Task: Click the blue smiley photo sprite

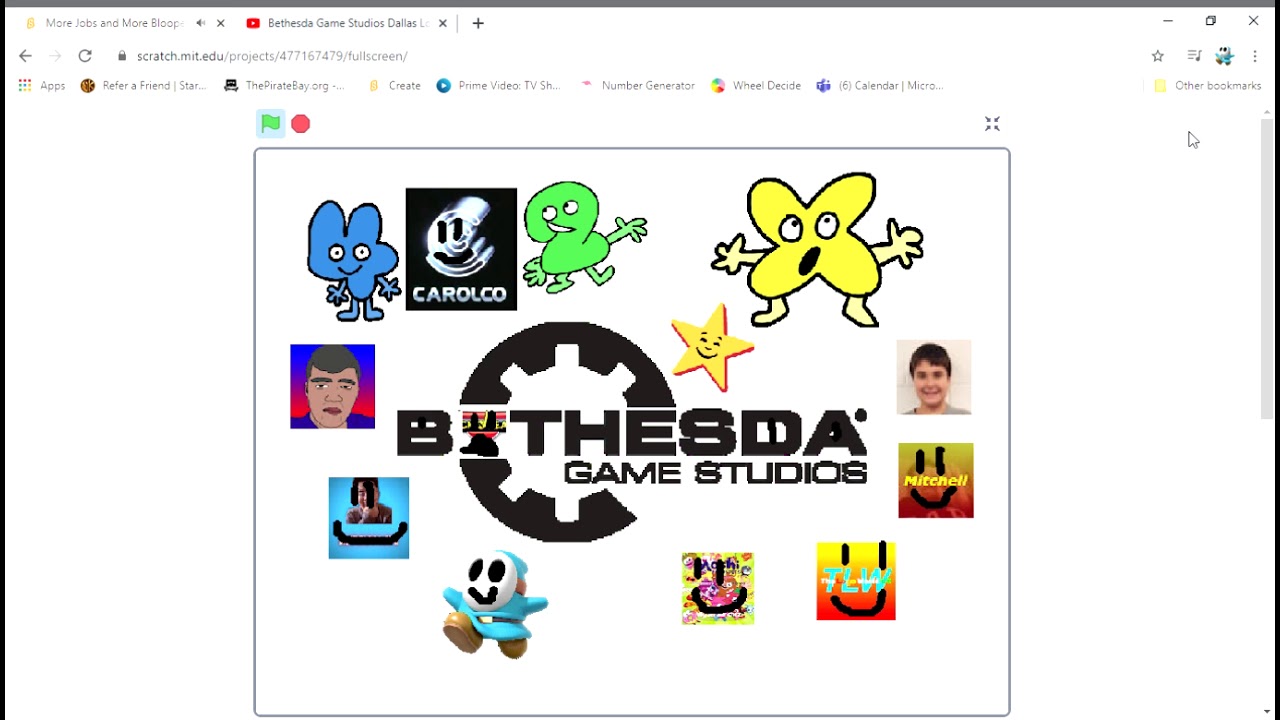Action: 369,518
